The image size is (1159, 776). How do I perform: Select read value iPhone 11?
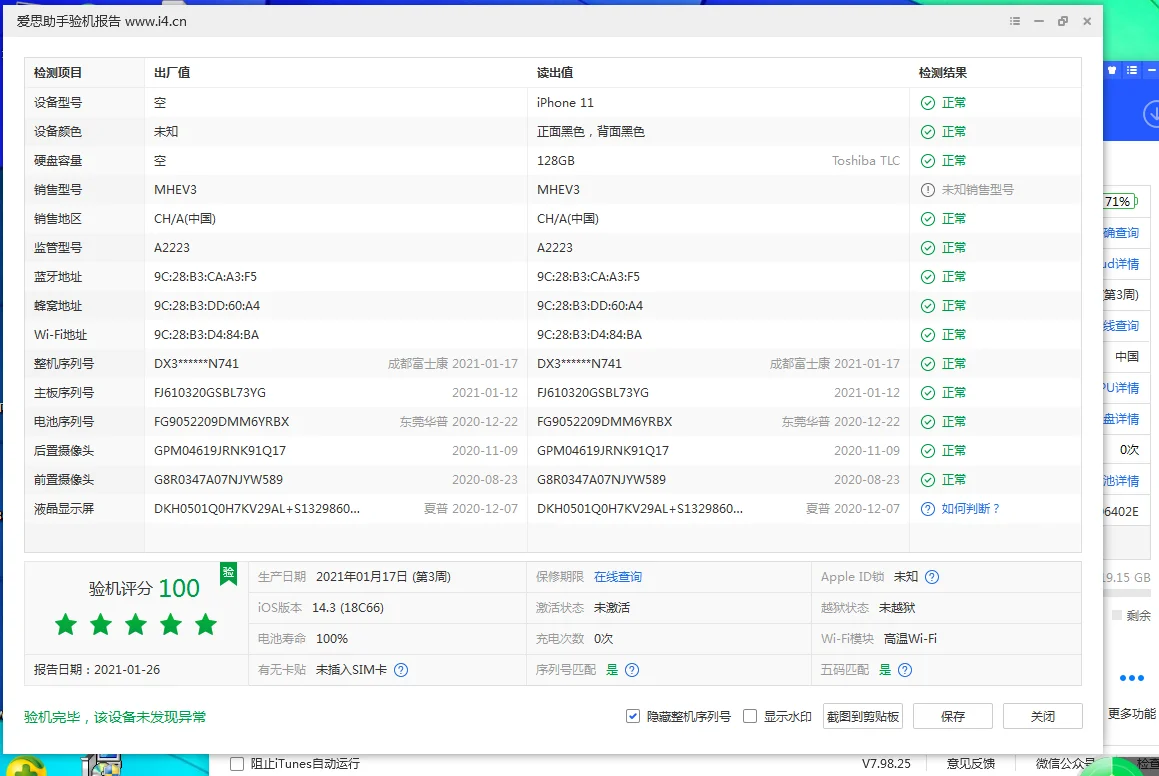565,103
